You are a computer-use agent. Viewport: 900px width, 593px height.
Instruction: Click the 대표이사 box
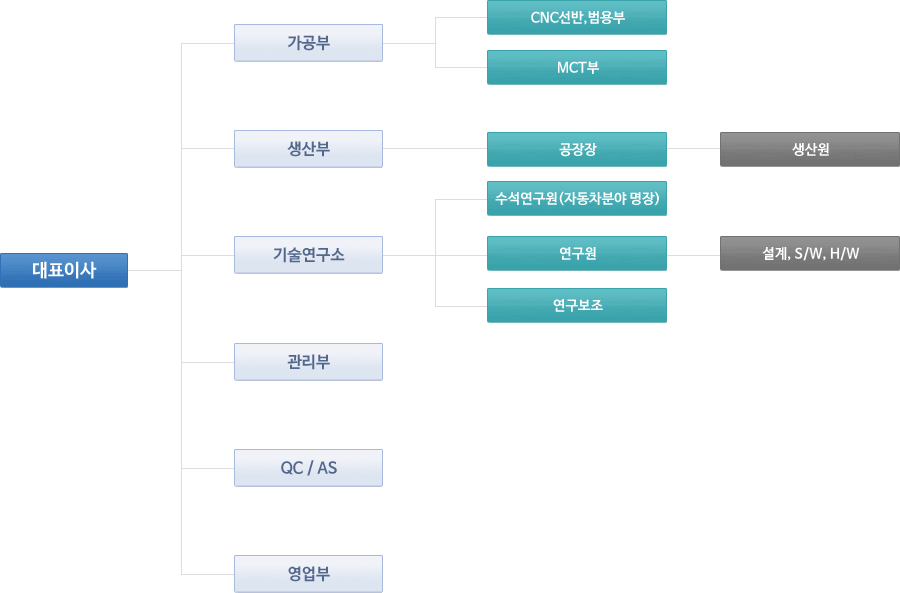tap(64, 270)
